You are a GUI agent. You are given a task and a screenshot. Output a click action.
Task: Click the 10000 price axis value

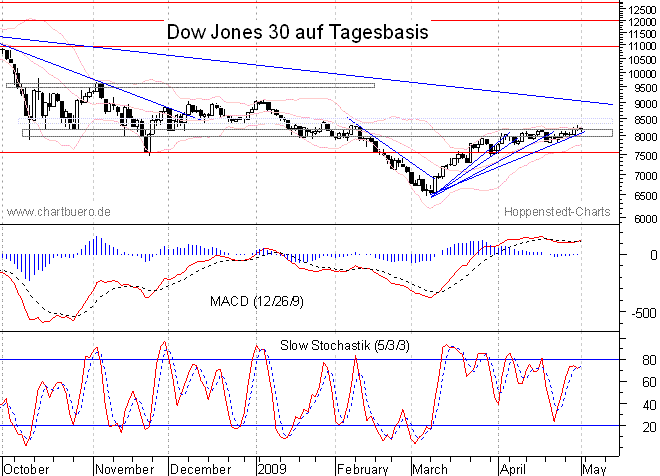[642, 74]
